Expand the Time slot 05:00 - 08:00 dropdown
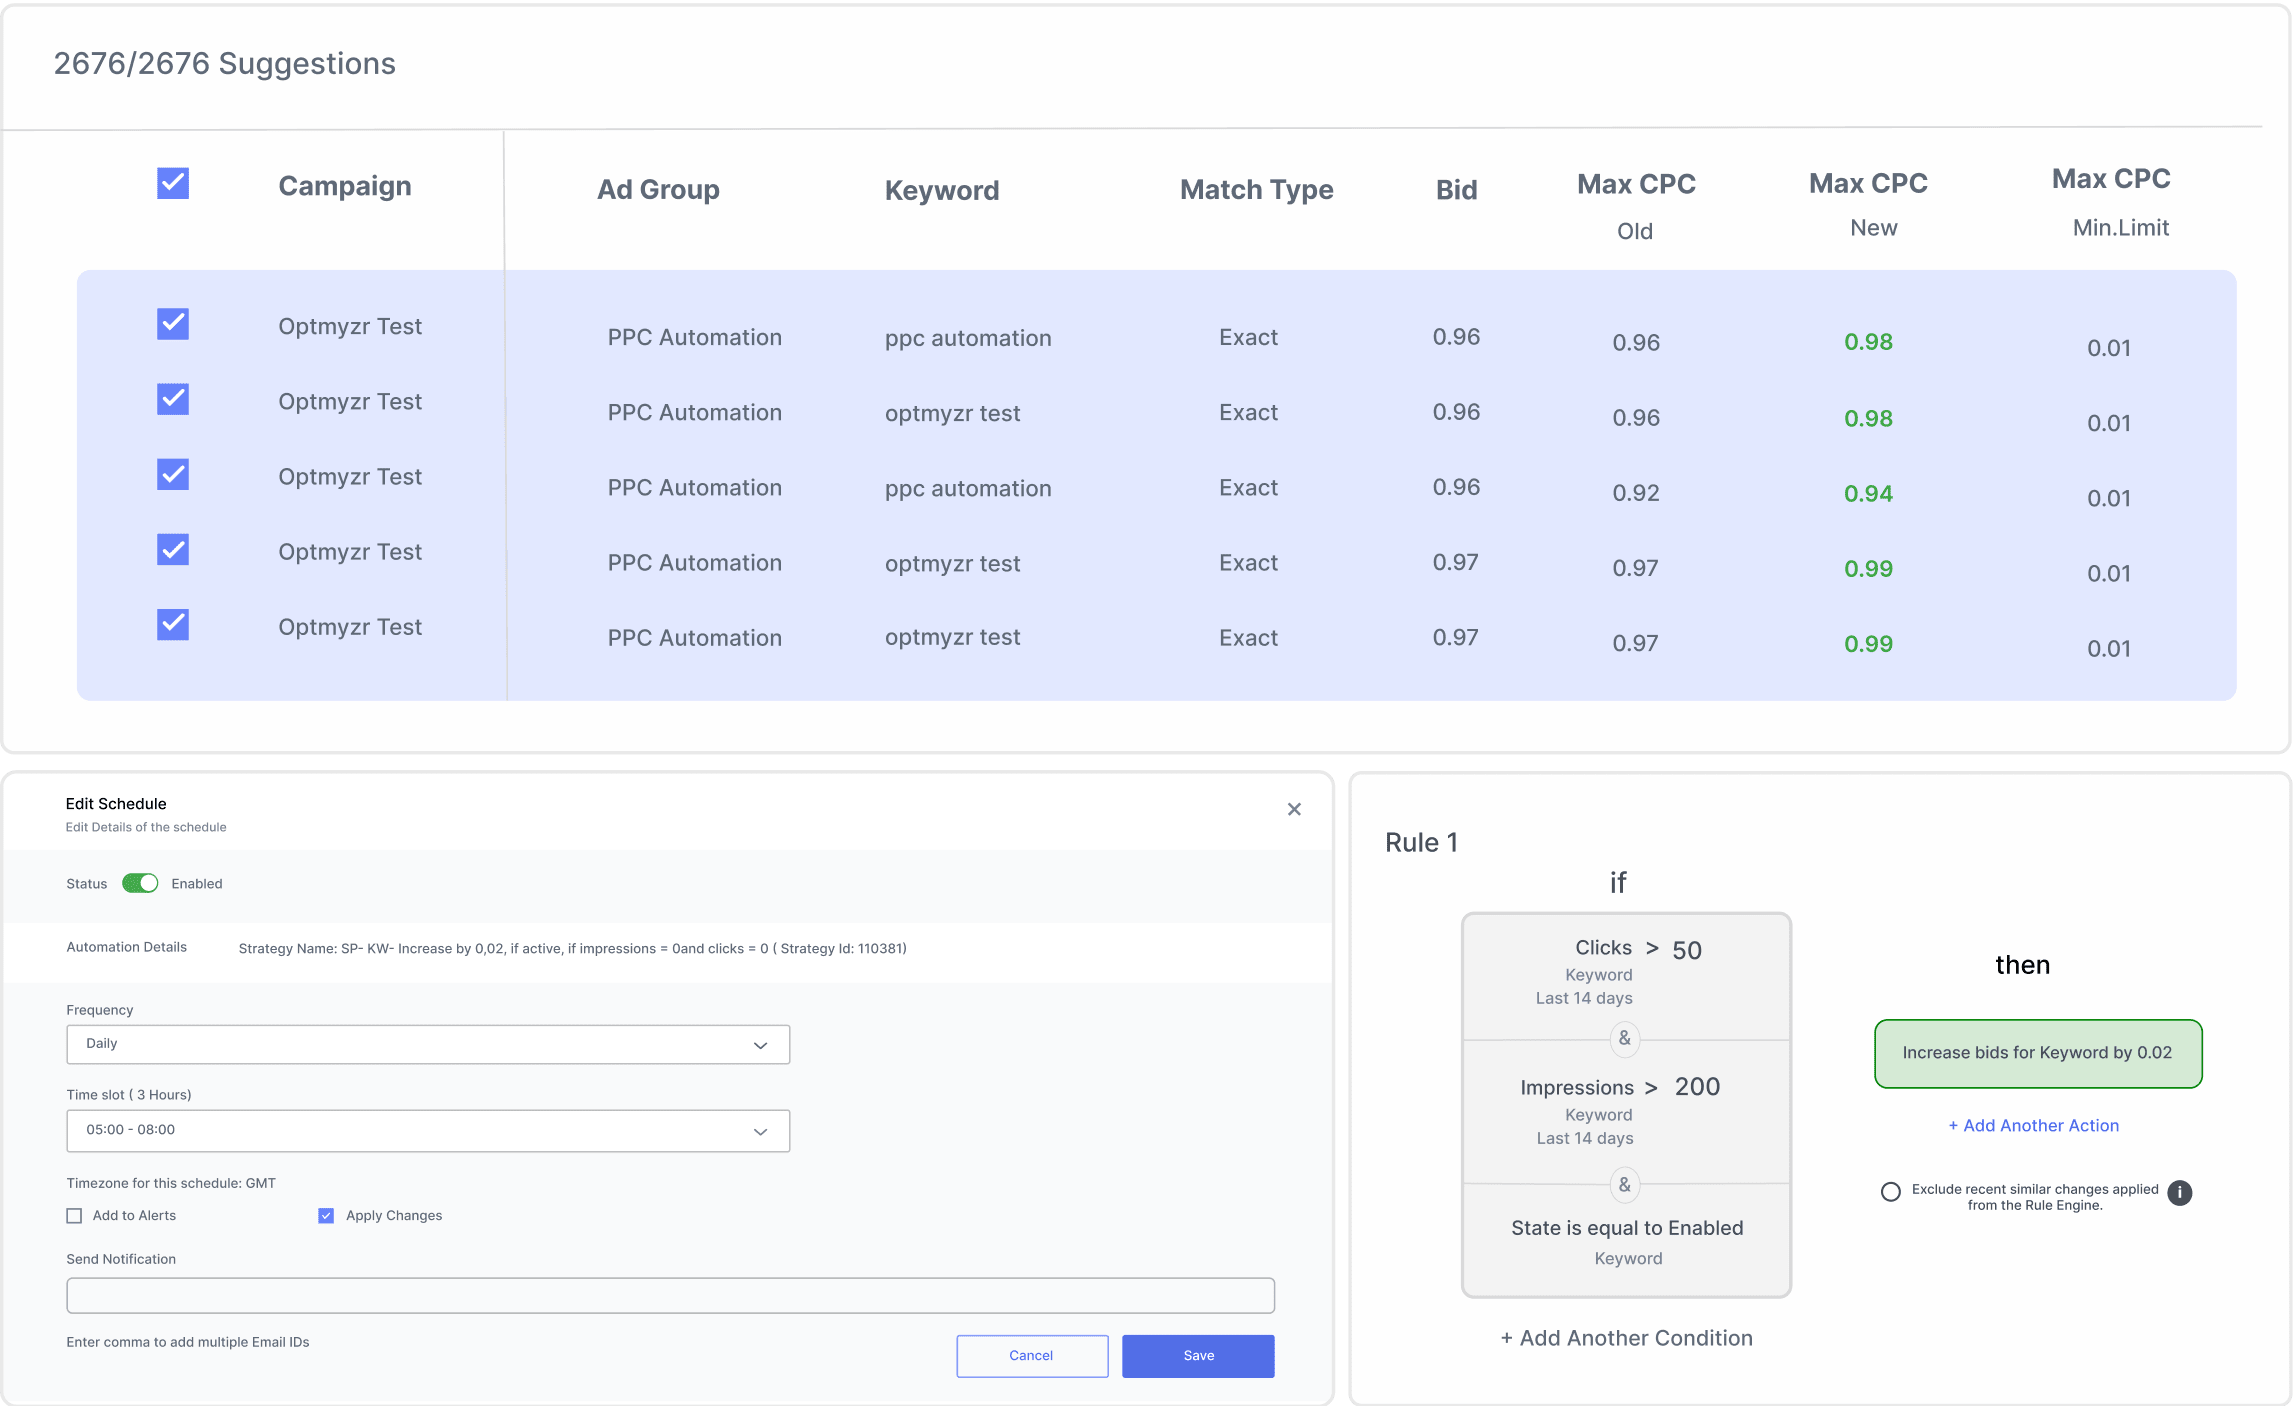Screen dimensions: 2293x1406 428,1130
